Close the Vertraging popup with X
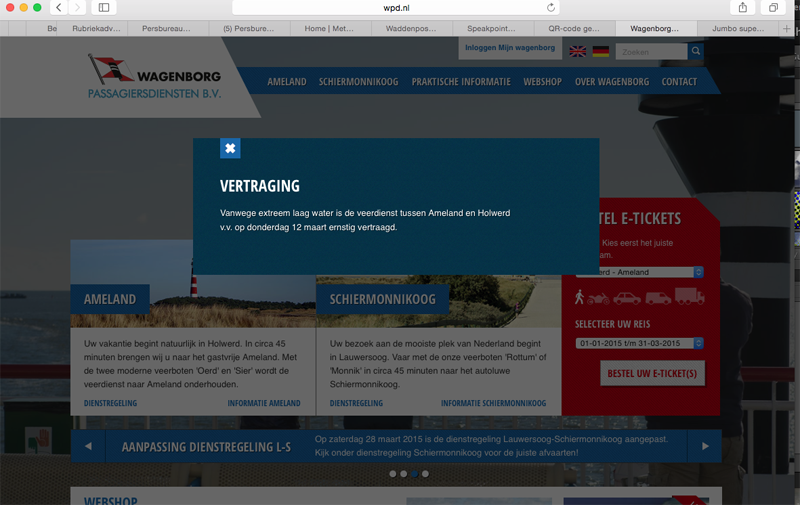Viewport: 800px width, 505px height. point(230,148)
